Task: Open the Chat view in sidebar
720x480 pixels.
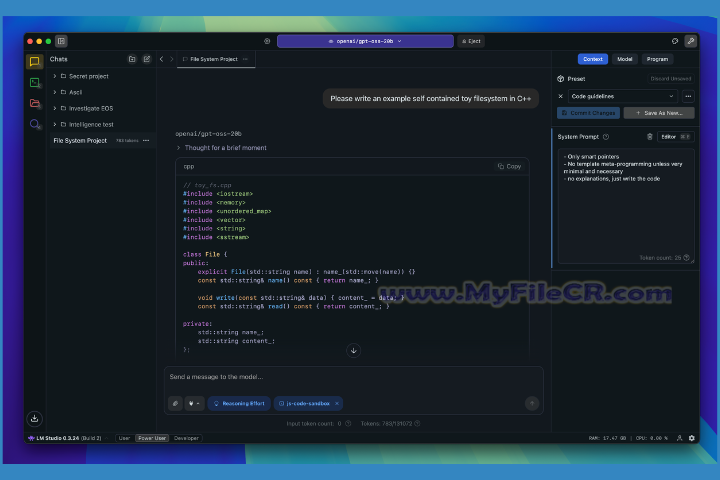Action: click(x=34, y=61)
